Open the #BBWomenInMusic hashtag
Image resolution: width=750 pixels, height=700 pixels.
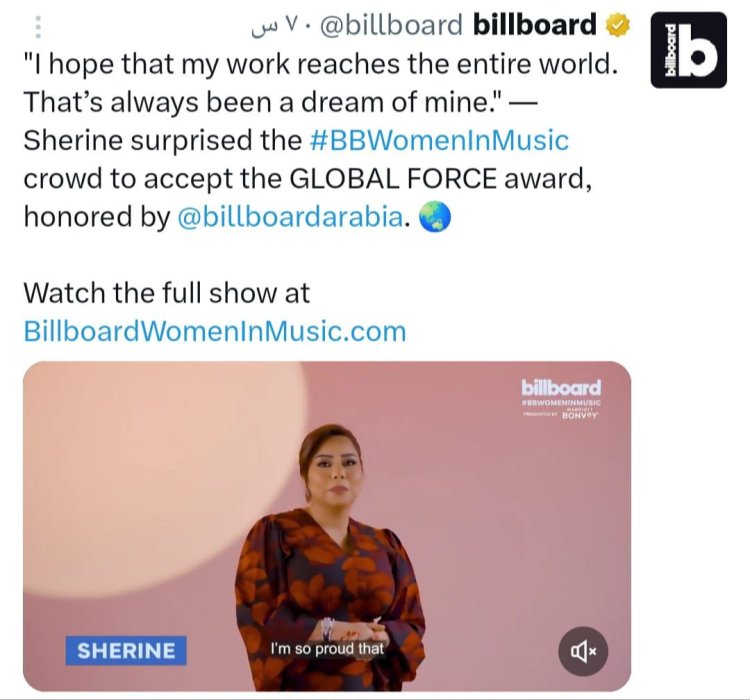coord(439,140)
